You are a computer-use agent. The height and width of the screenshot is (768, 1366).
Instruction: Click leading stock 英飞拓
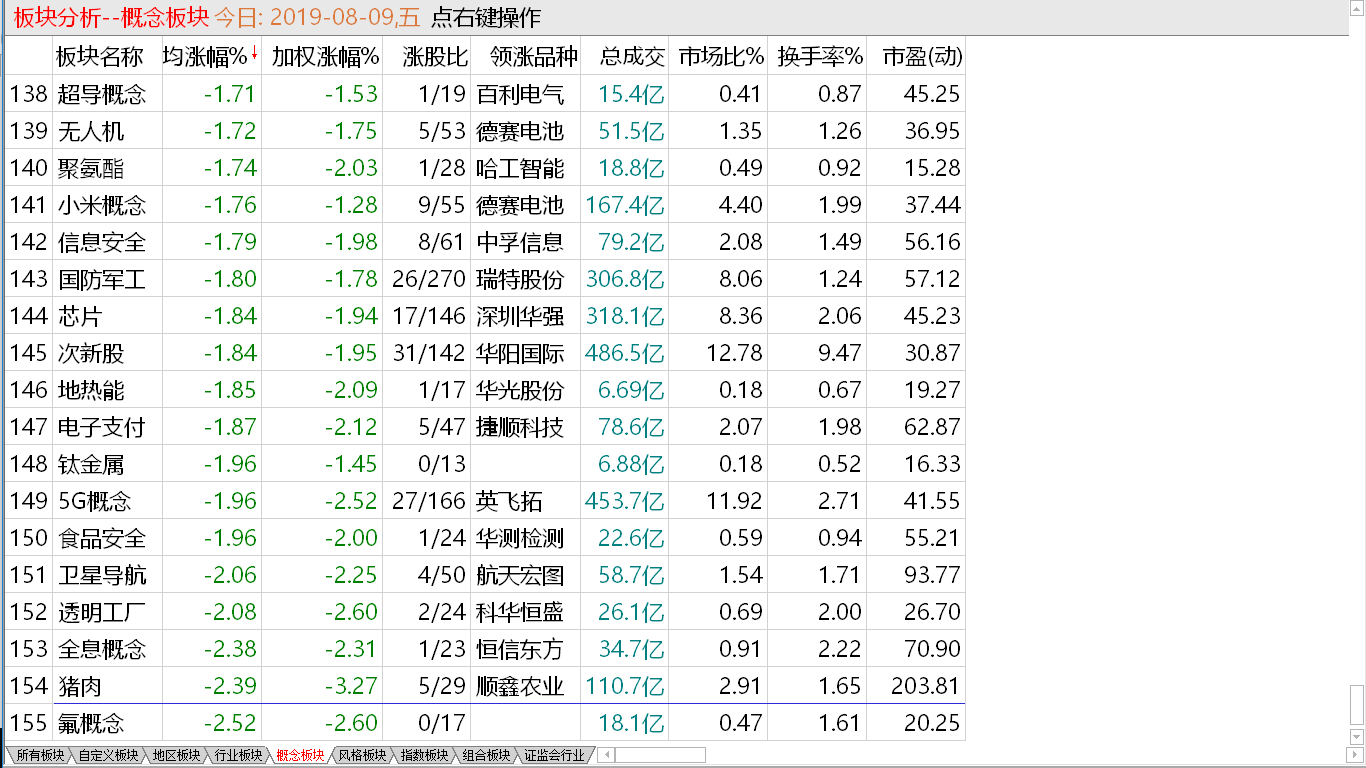(509, 501)
